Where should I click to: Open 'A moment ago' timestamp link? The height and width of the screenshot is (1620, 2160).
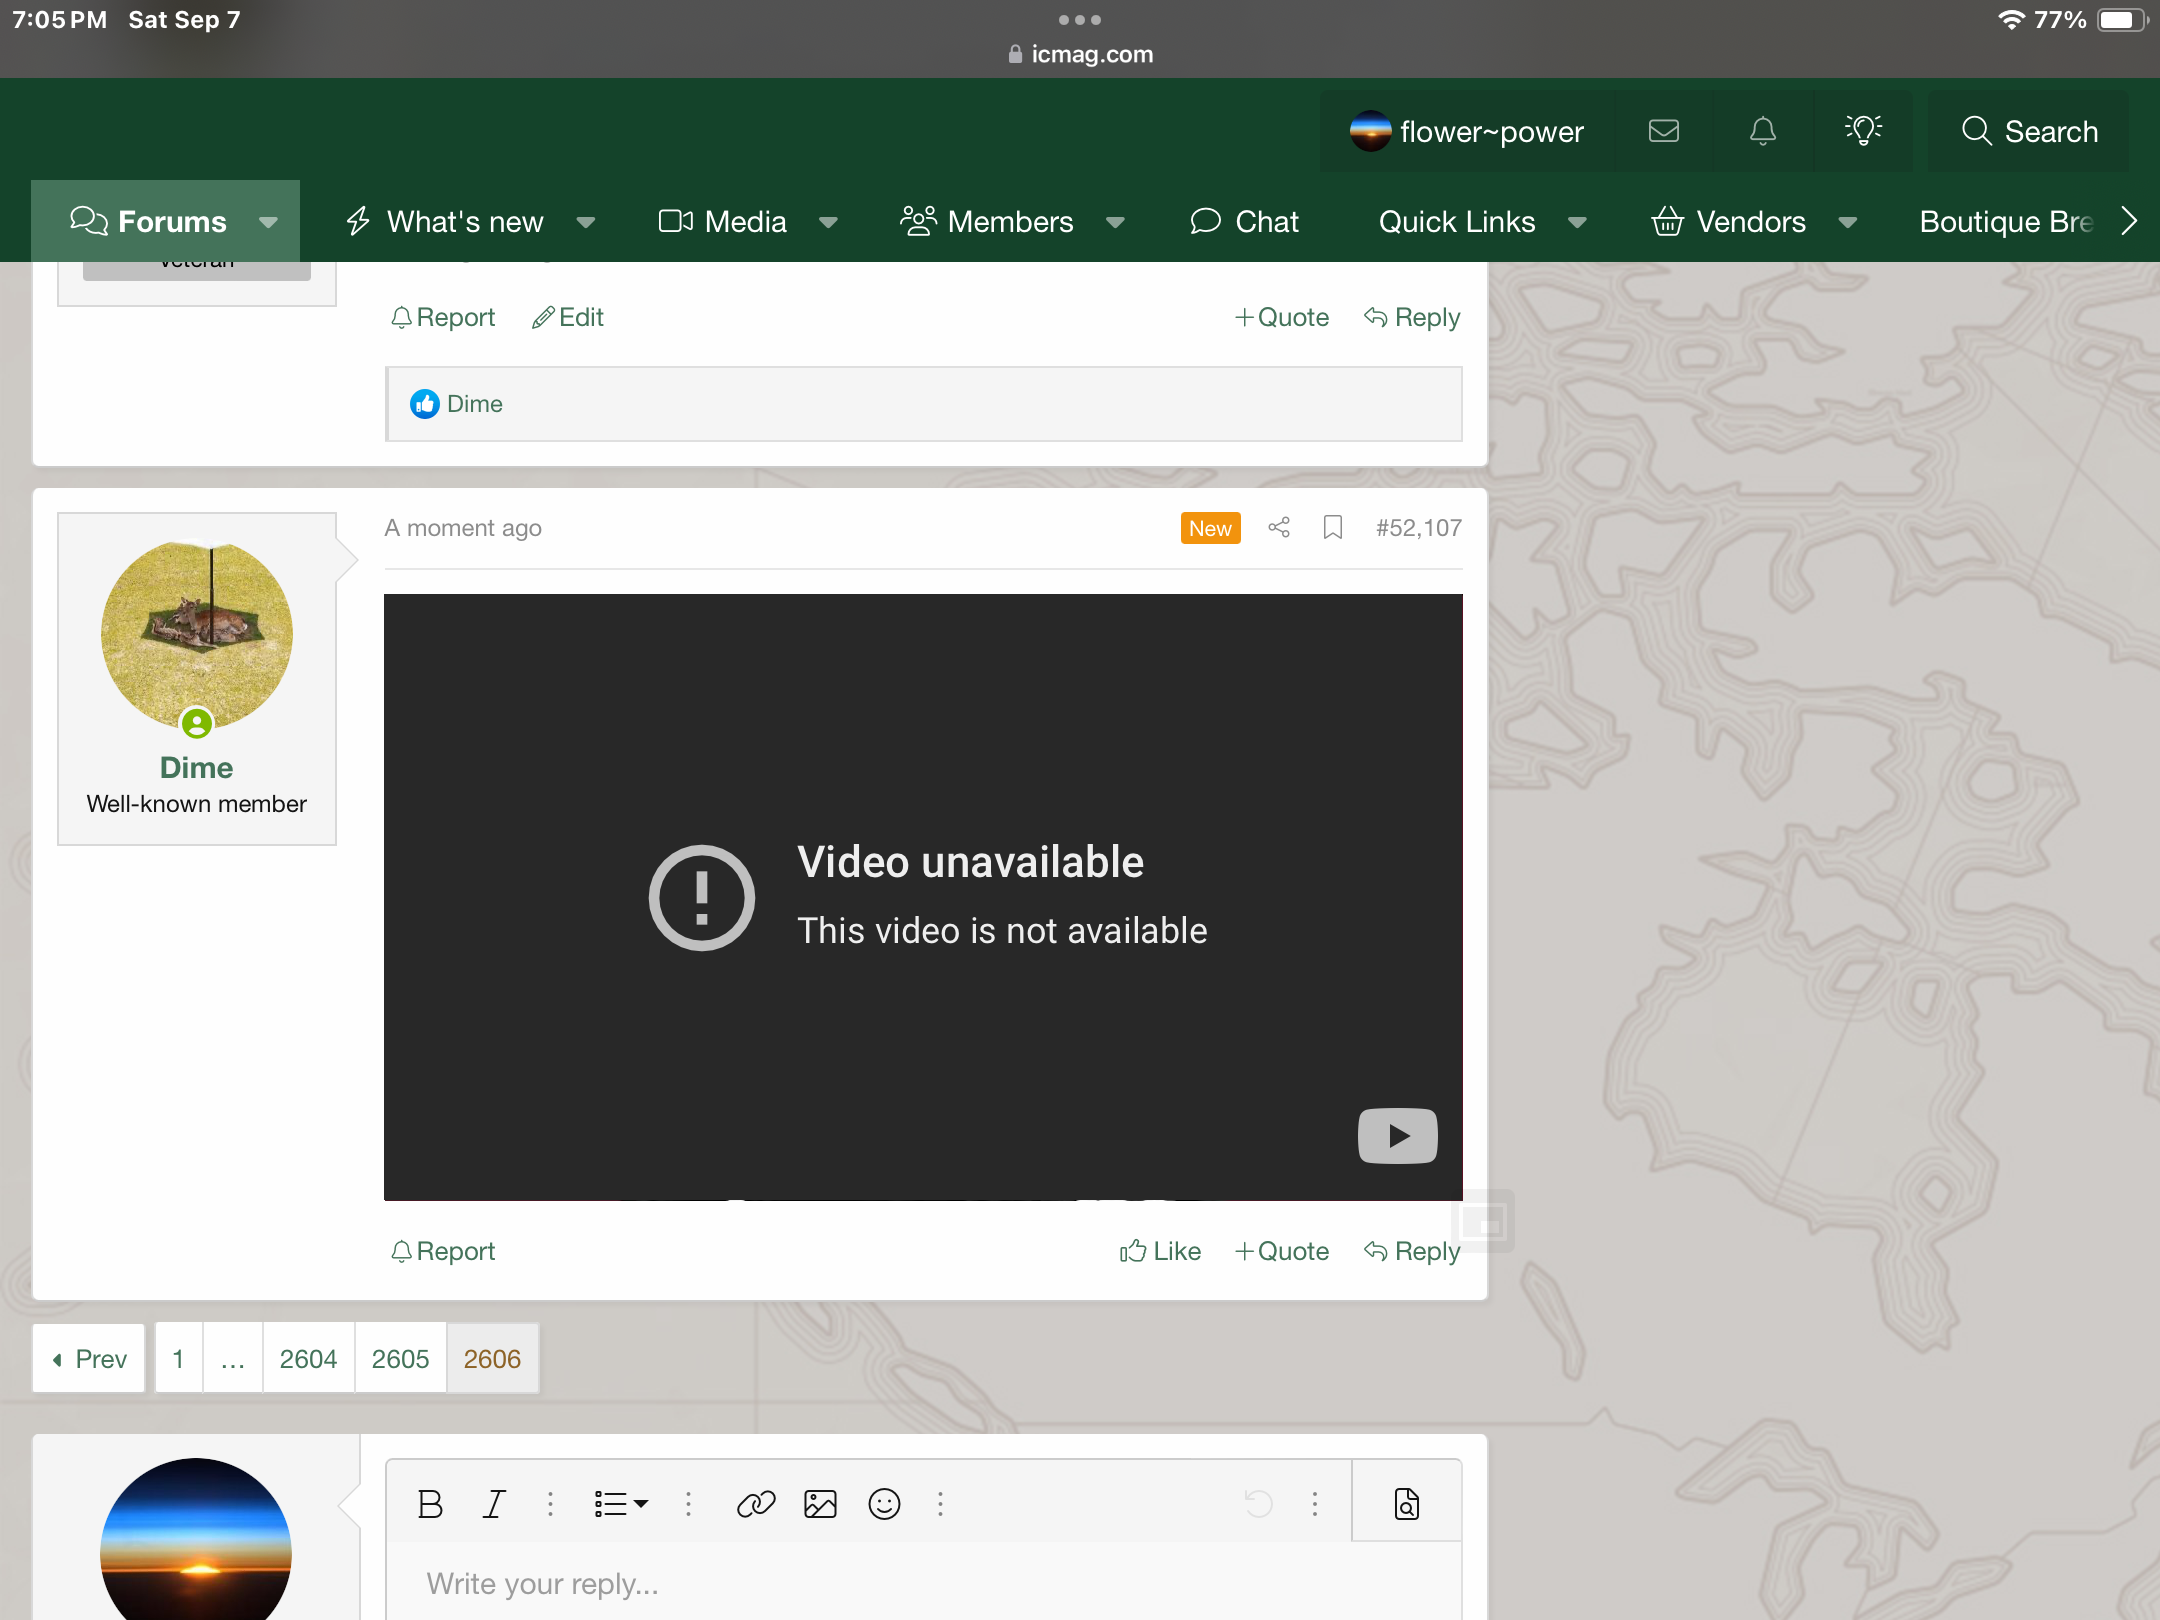[x=463, y=527]
